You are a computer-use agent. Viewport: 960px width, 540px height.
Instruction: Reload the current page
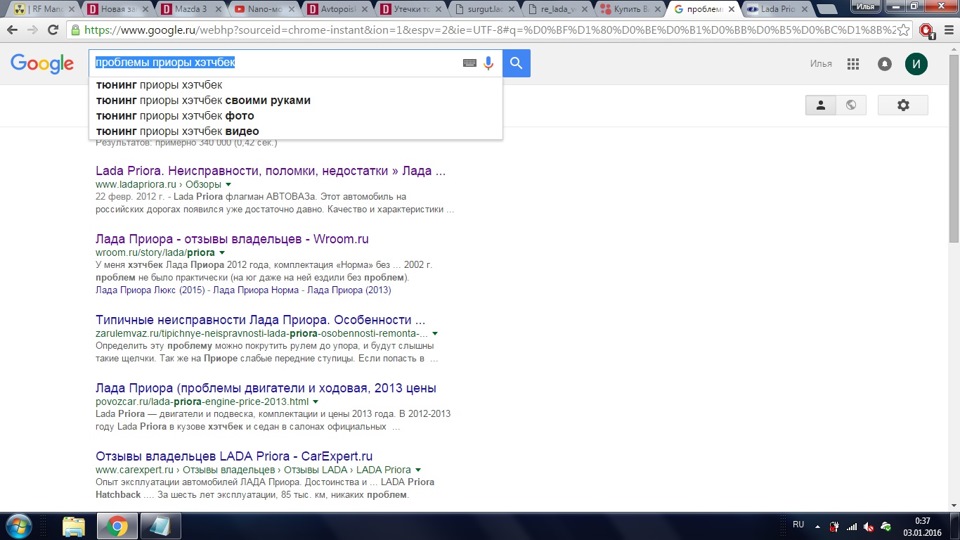pos(53,29)
